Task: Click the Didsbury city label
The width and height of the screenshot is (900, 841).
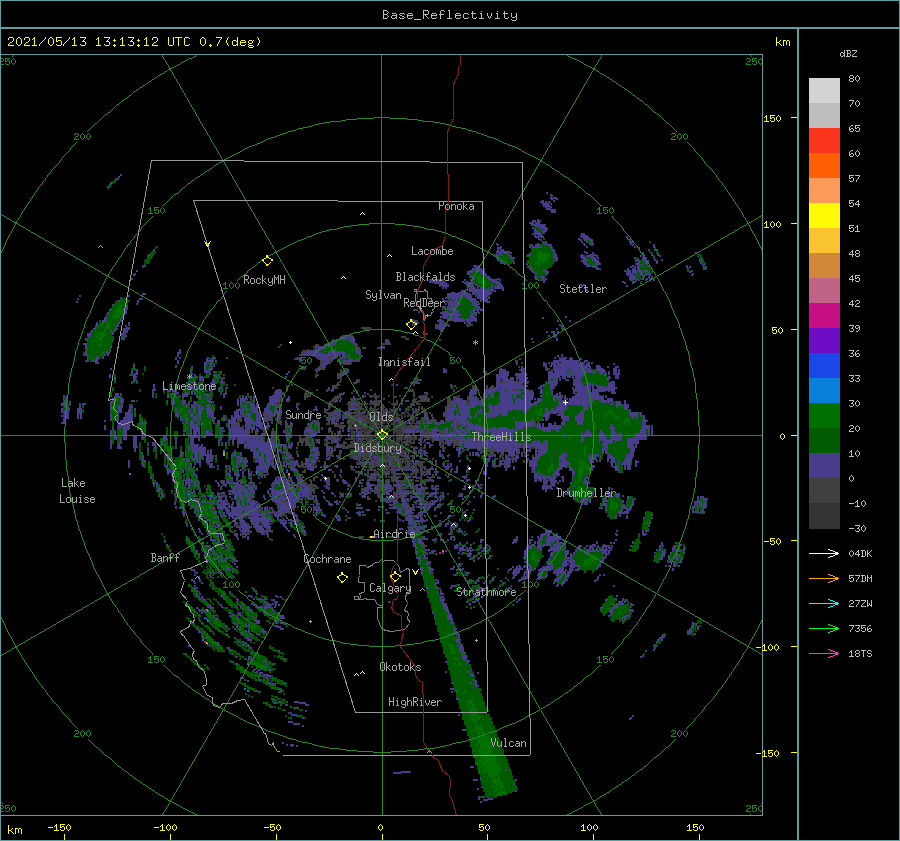Action: pyautogui.click(x=377, y=448)
